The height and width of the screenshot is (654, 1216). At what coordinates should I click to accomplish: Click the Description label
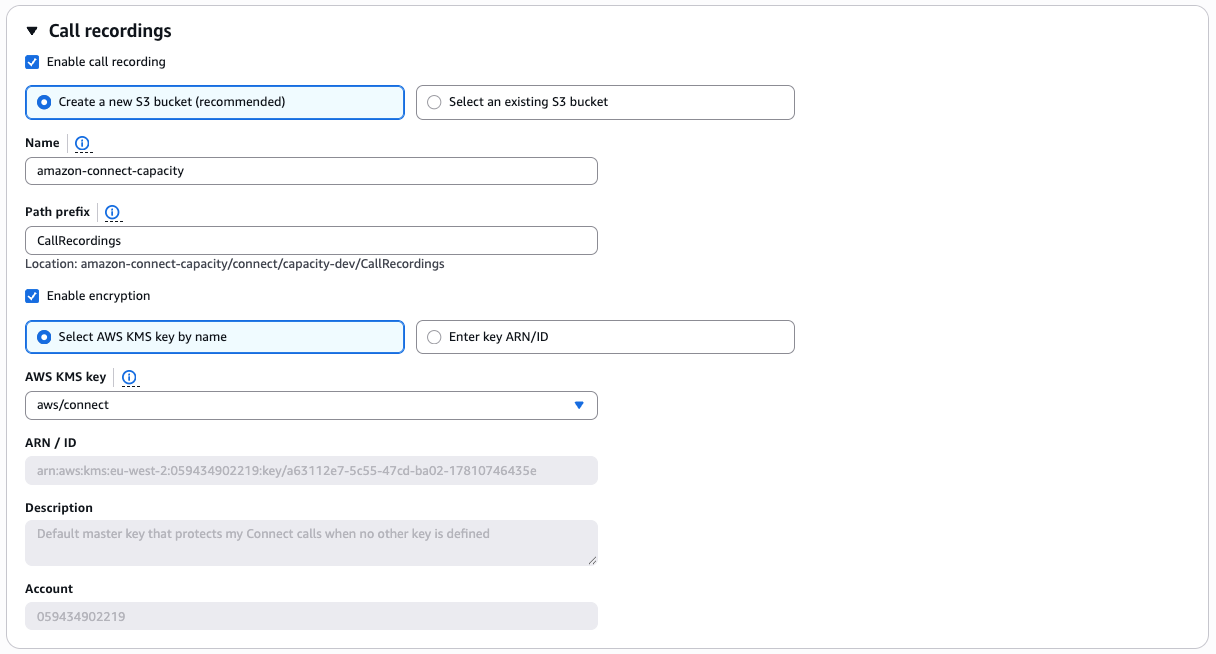click(59, 508)
